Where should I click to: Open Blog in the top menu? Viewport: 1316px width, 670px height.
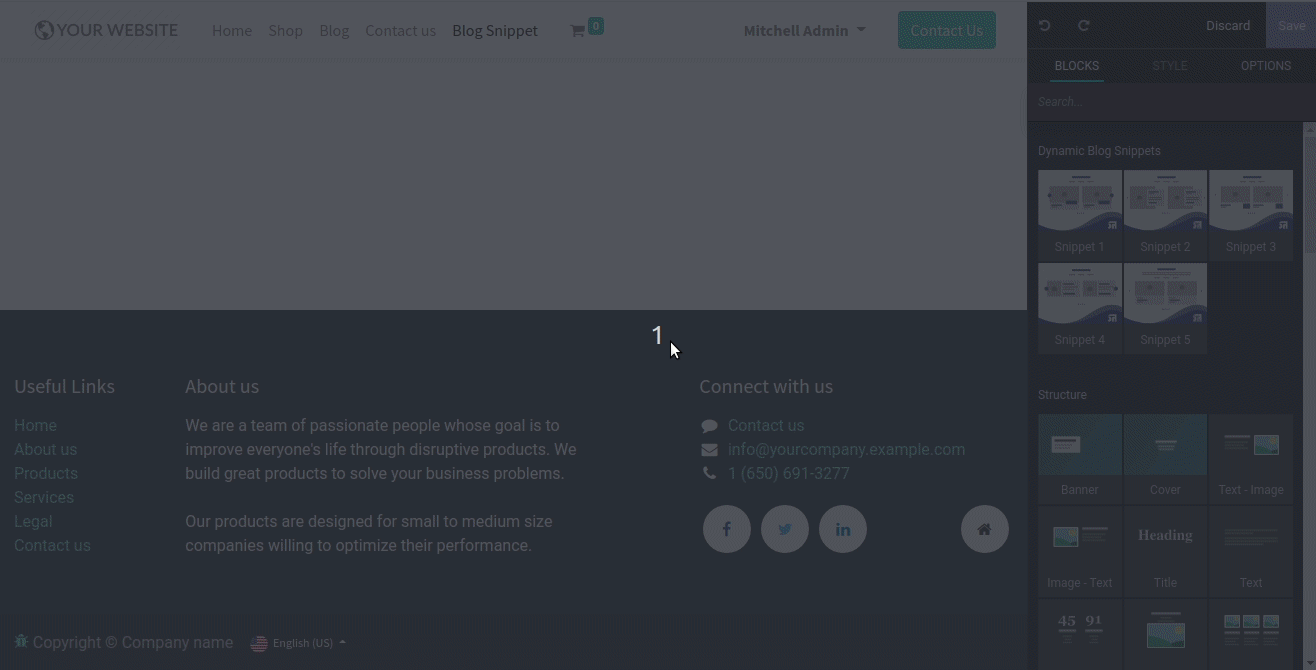334,30
